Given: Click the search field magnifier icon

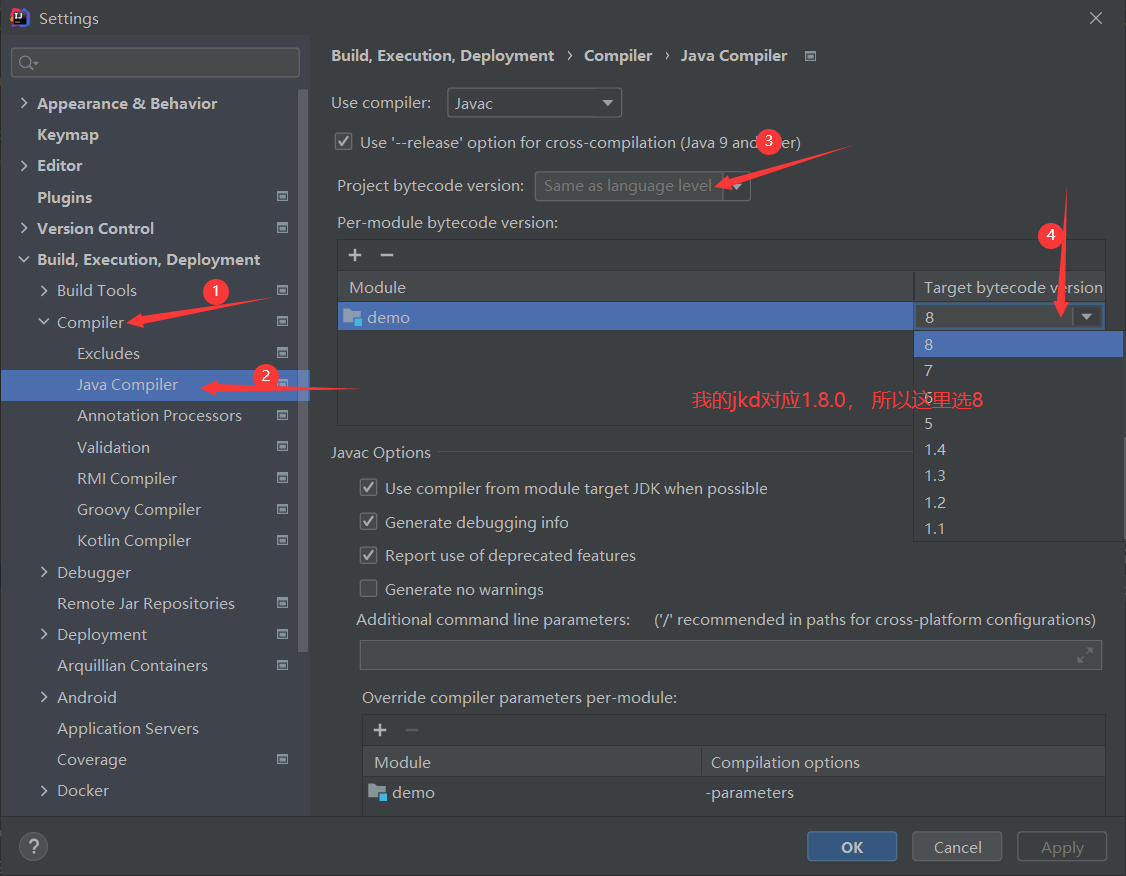Looking at the screenshot, I should coord(27,63).
